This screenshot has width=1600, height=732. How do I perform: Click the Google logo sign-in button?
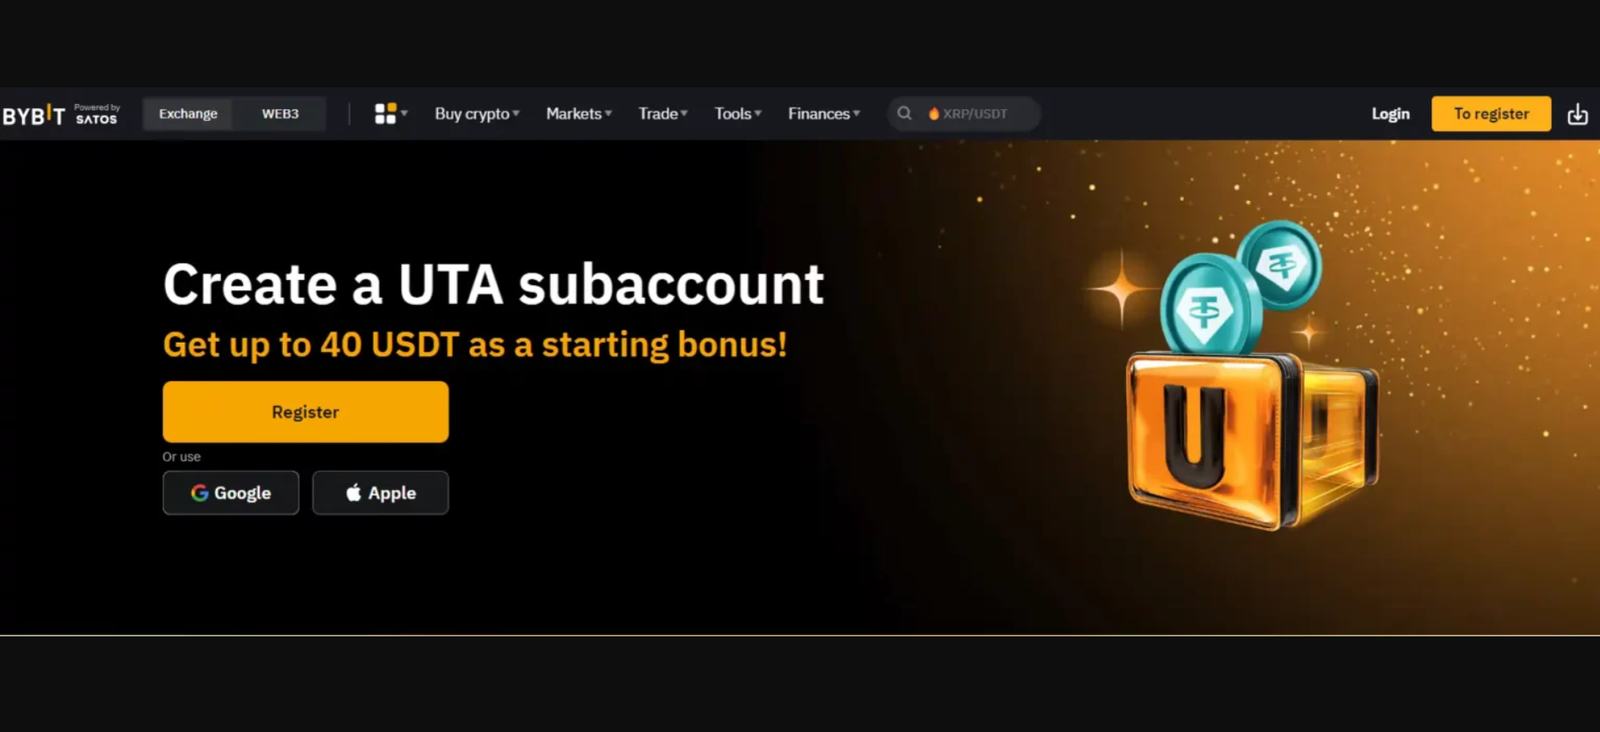point(231,493)
